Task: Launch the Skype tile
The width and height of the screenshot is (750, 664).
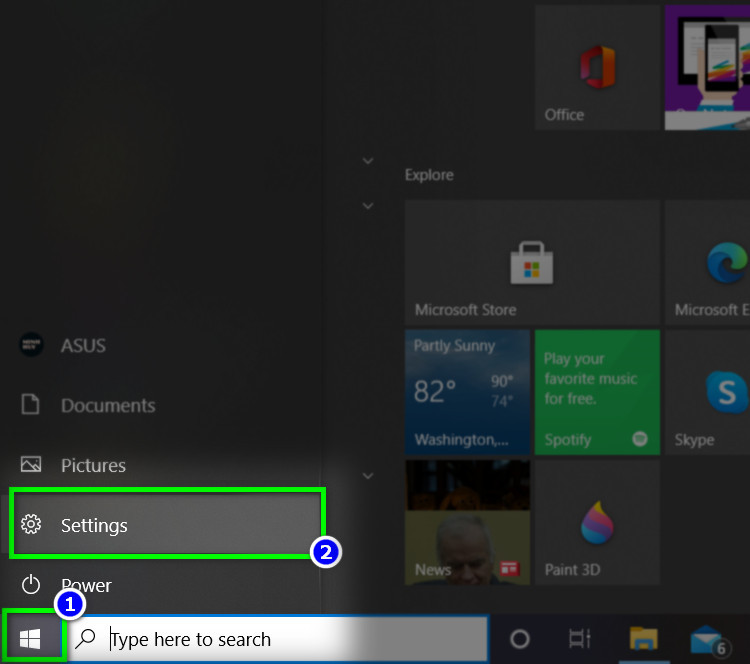Action: [707, 392]
